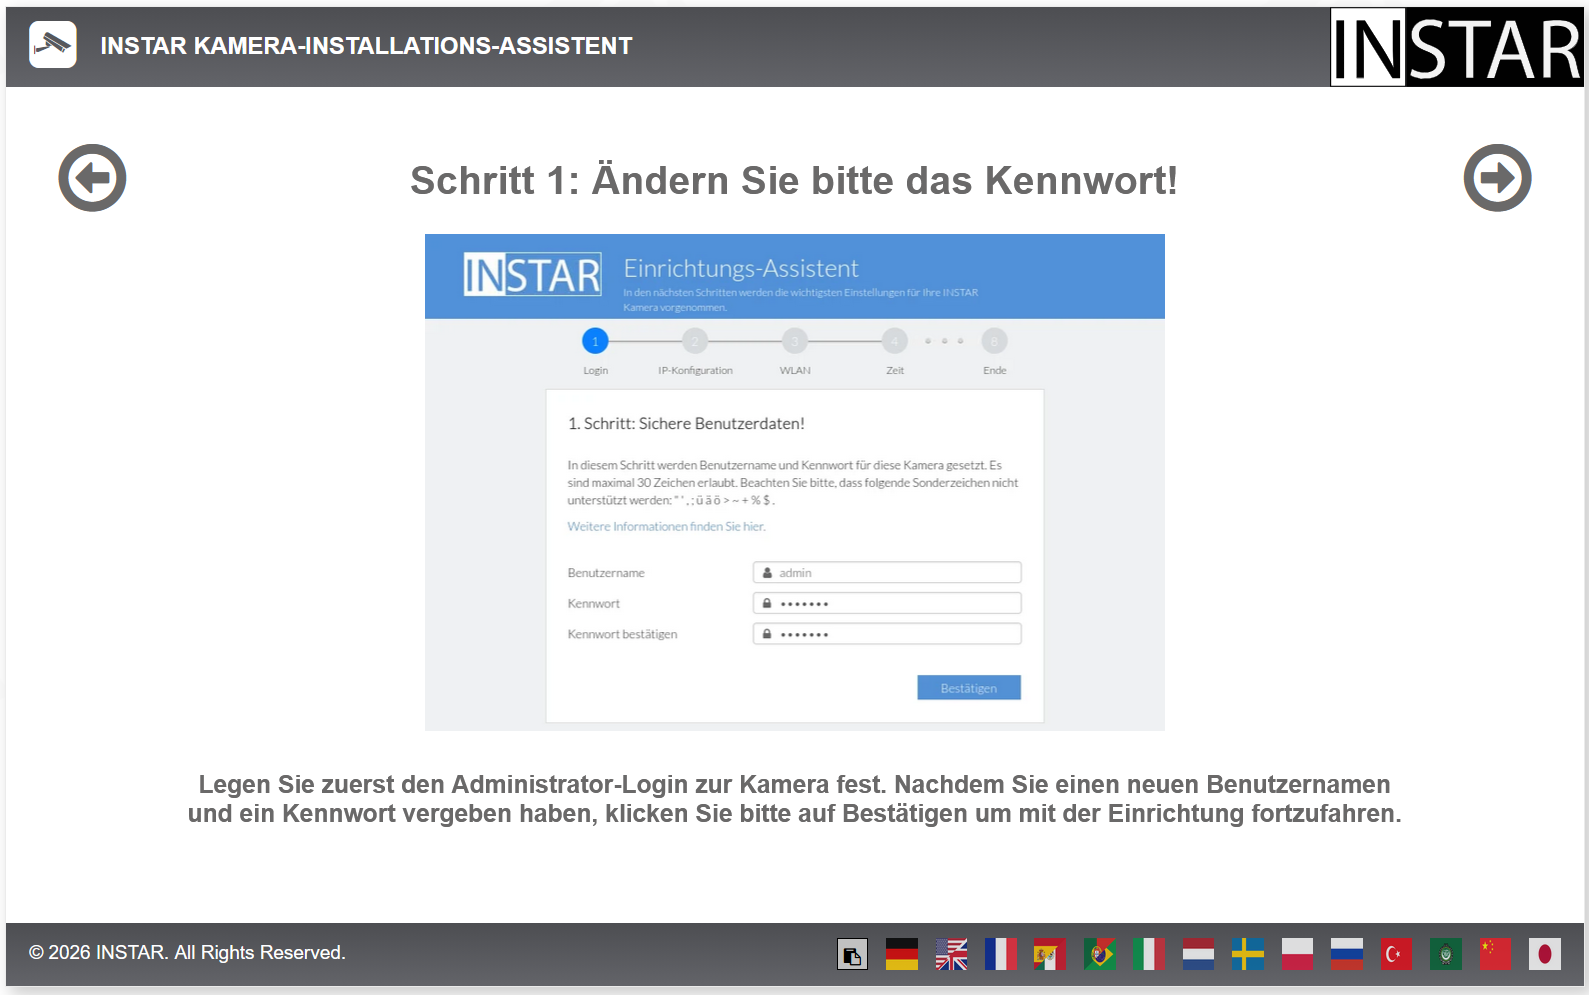Click the heading 'Schritt 1: Ändern Sie bitte das Kennwort!'

[x=794, y=181]
